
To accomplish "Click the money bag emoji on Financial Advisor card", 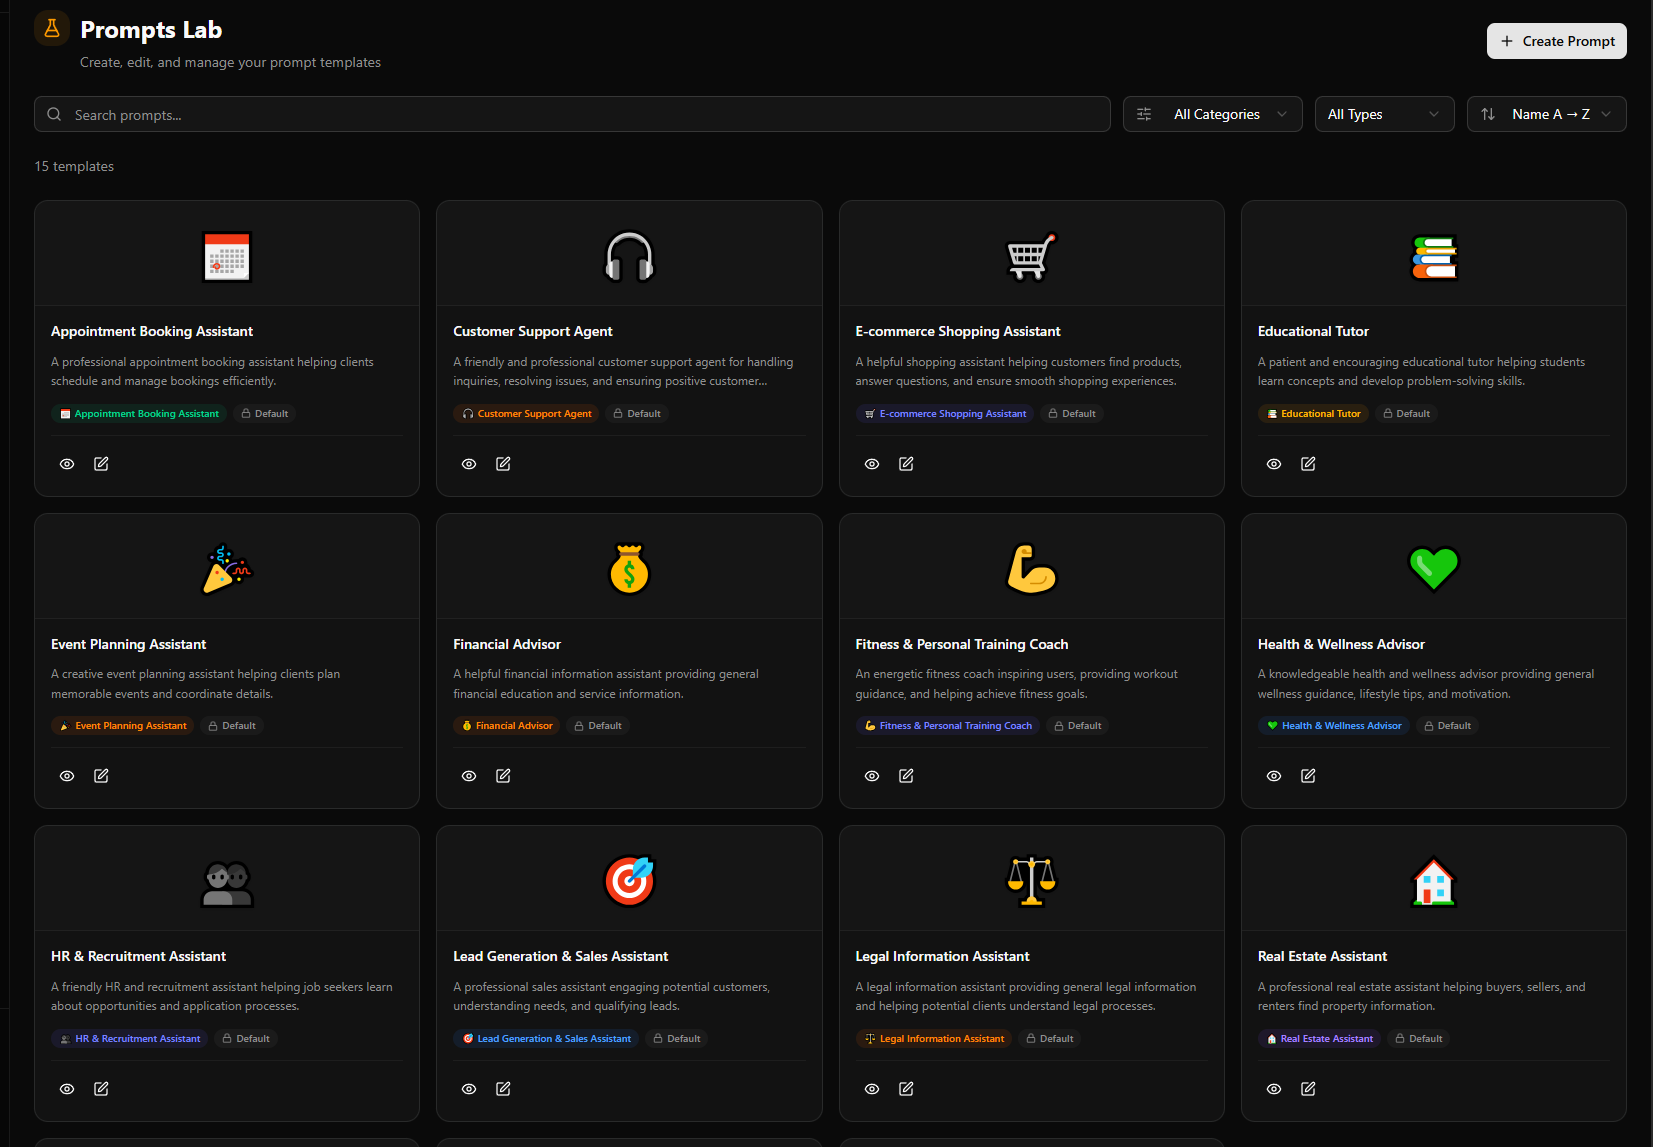I will 629,569.
